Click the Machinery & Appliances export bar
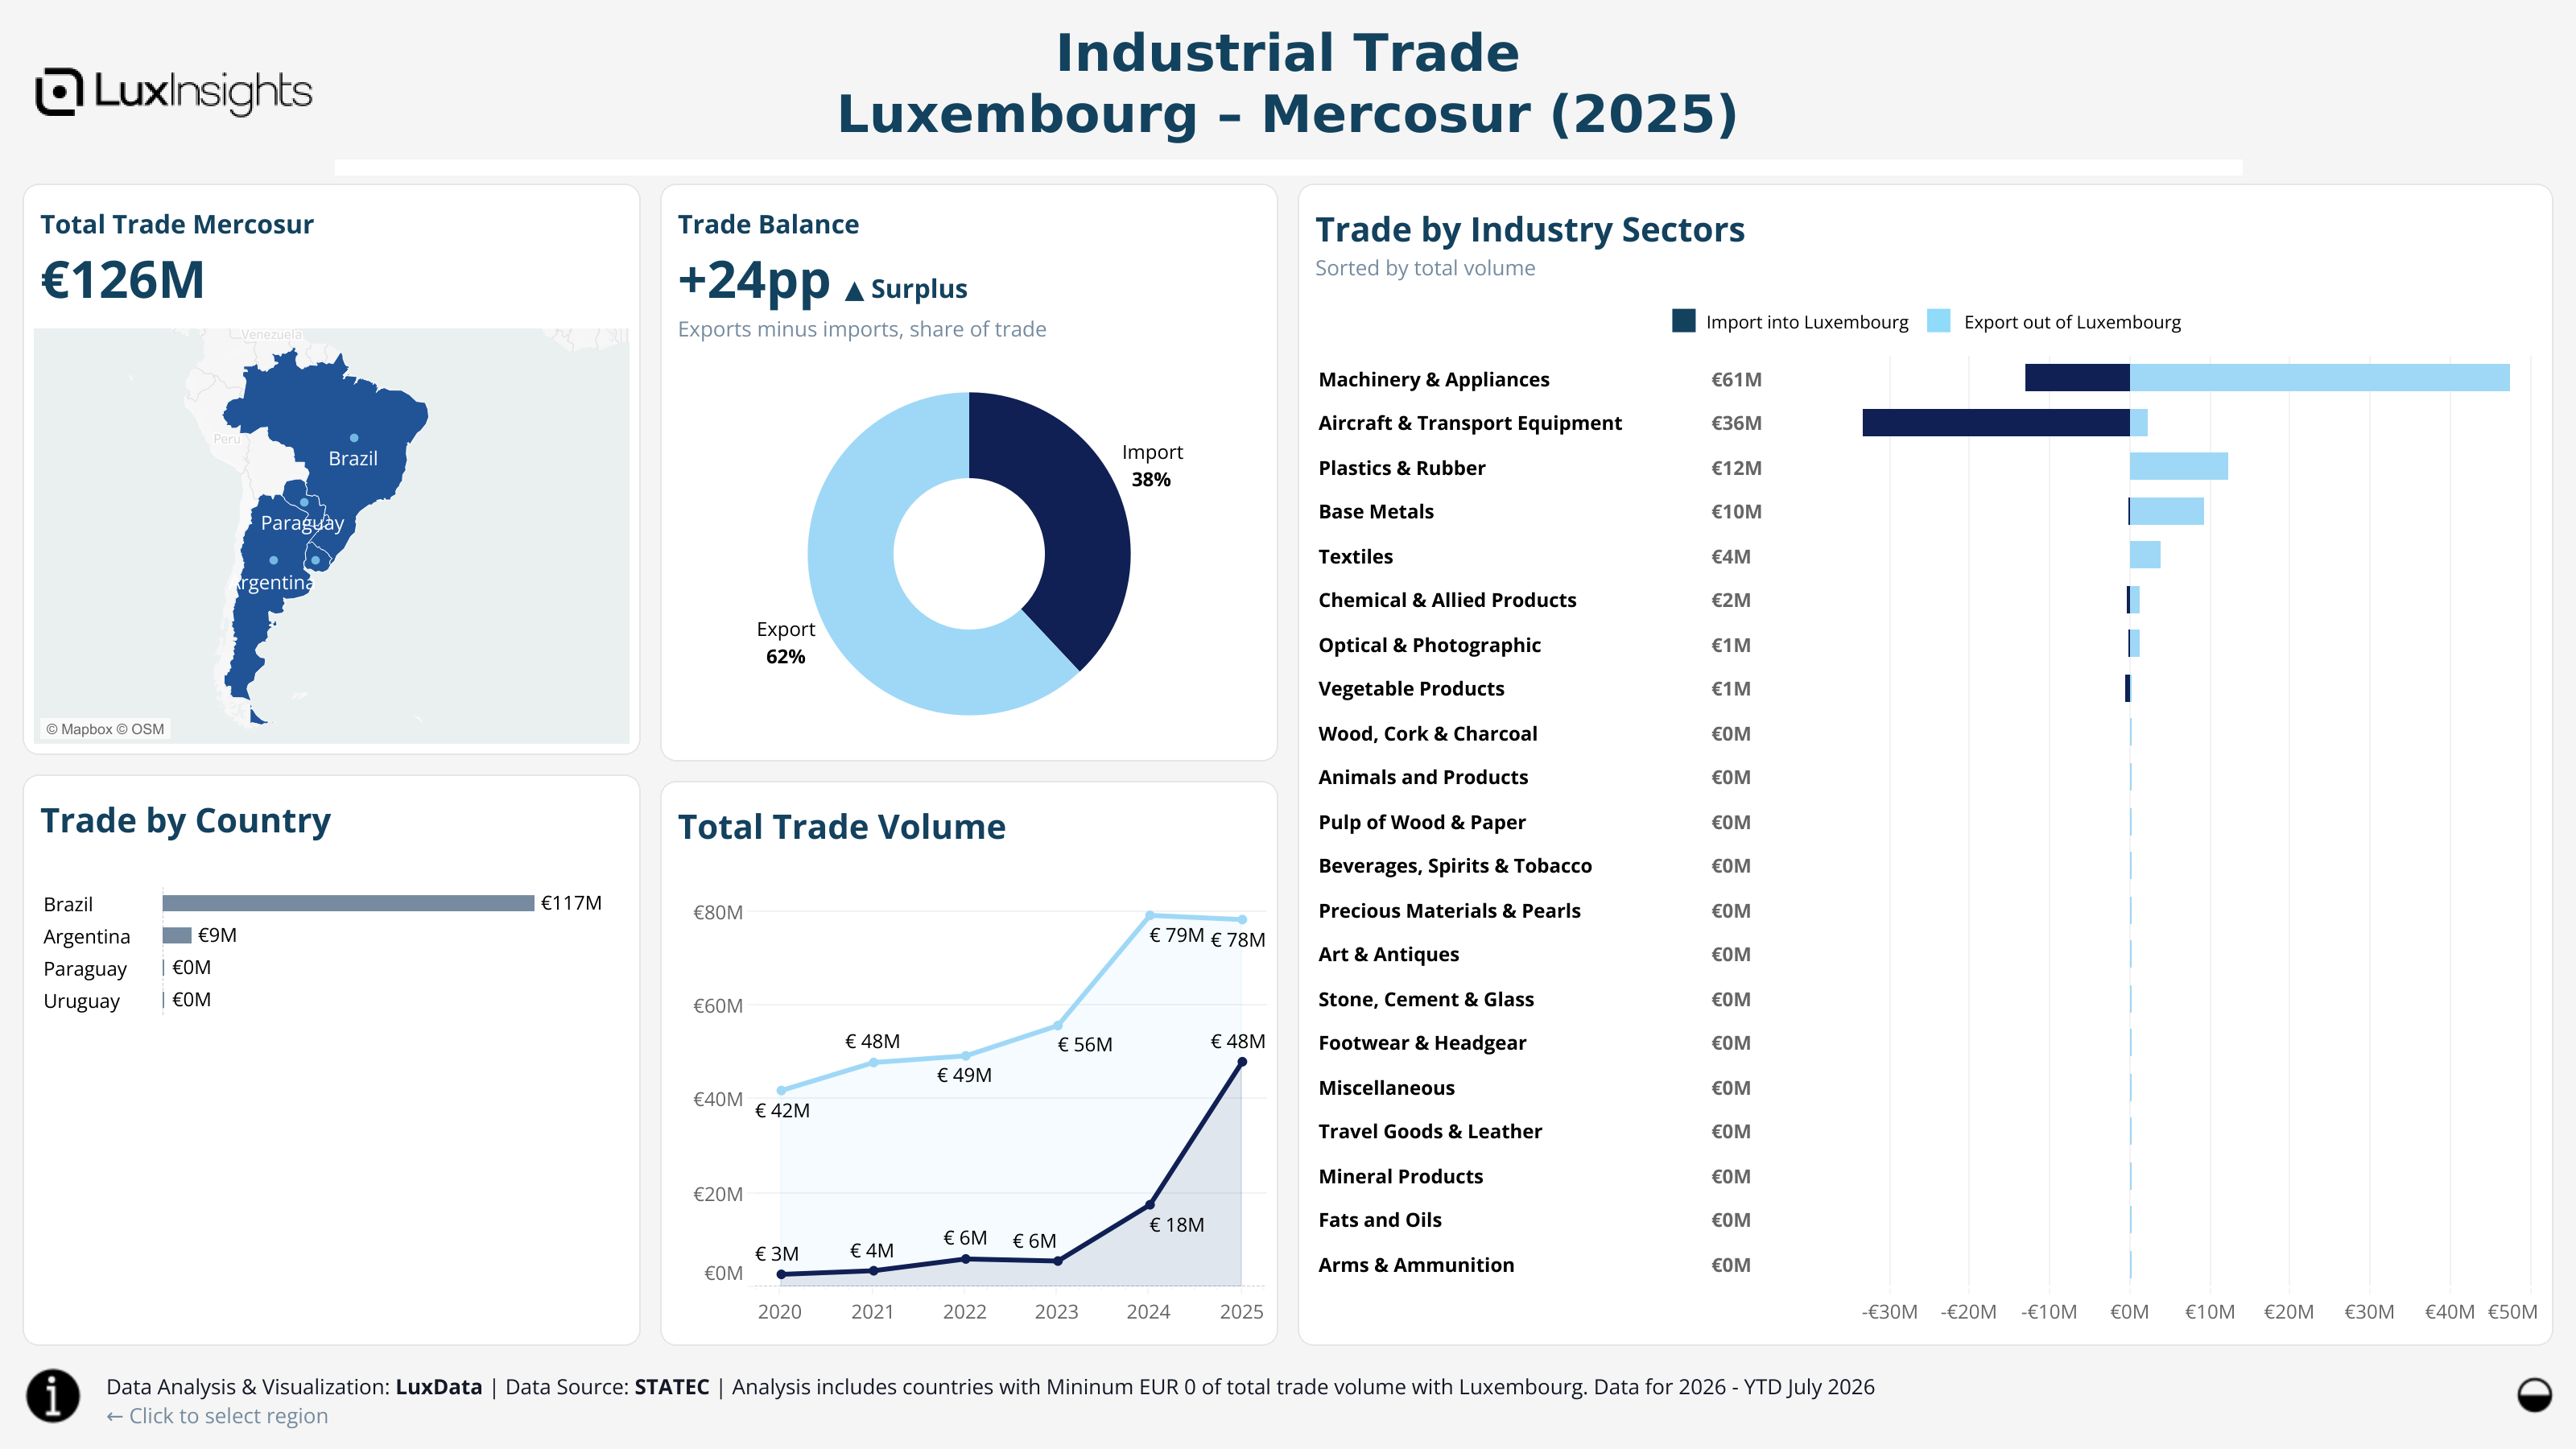2576x1449 pixels. pyautogui.click(x=2319, y=378)
